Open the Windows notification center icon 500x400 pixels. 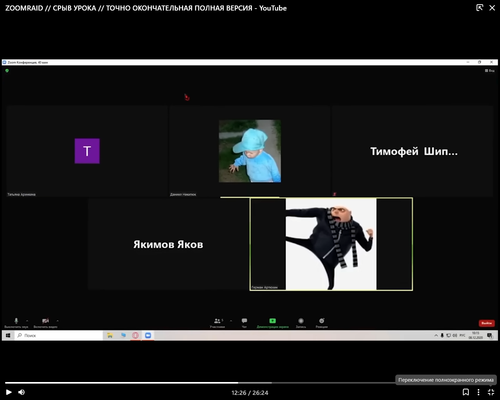[x=490, y=335]
